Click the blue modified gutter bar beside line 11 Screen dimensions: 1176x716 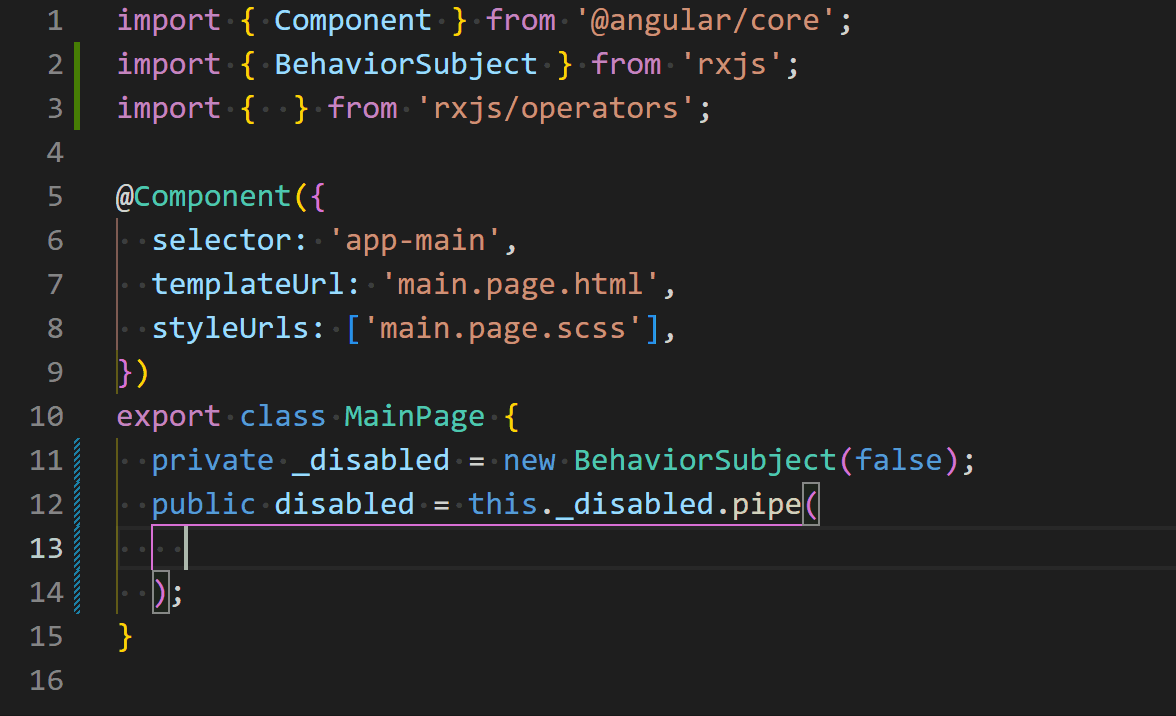[79, 460]
